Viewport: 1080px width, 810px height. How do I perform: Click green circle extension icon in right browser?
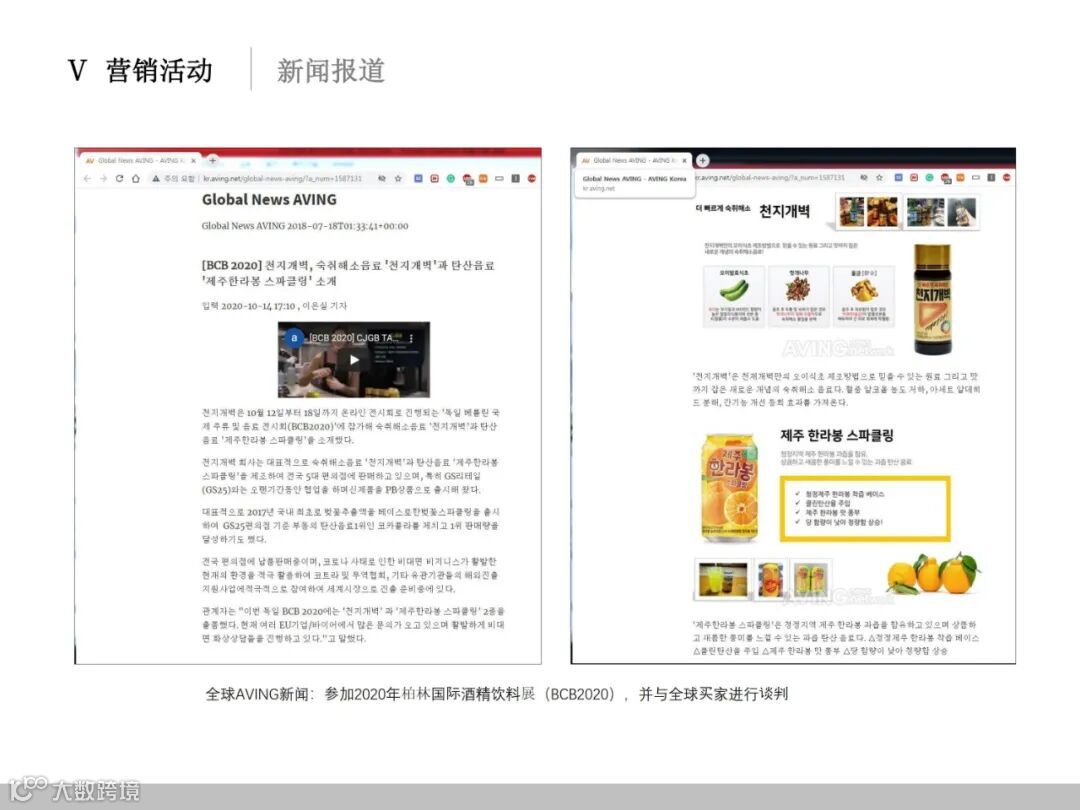(929, 178)
